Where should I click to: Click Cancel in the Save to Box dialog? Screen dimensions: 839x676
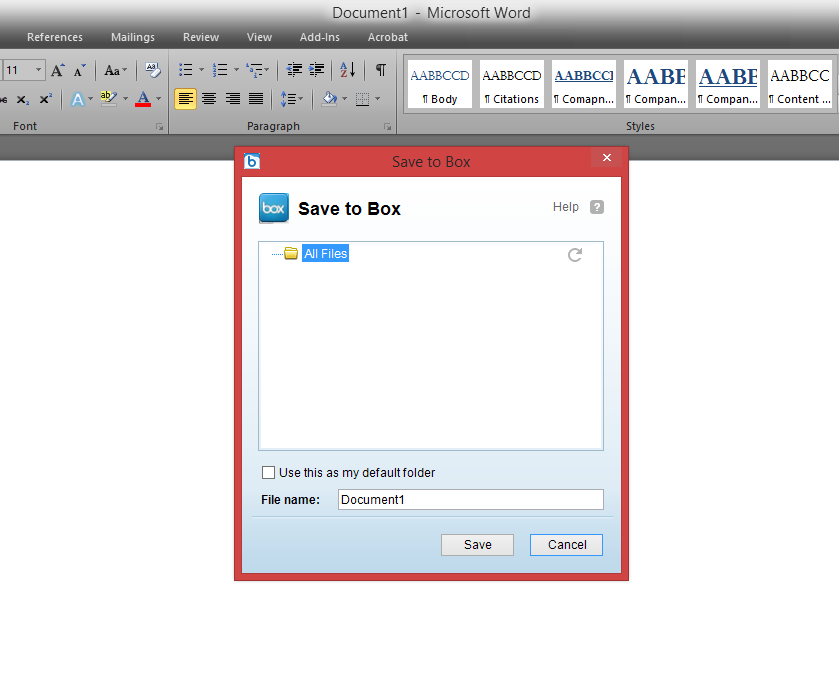coord(566,545)
